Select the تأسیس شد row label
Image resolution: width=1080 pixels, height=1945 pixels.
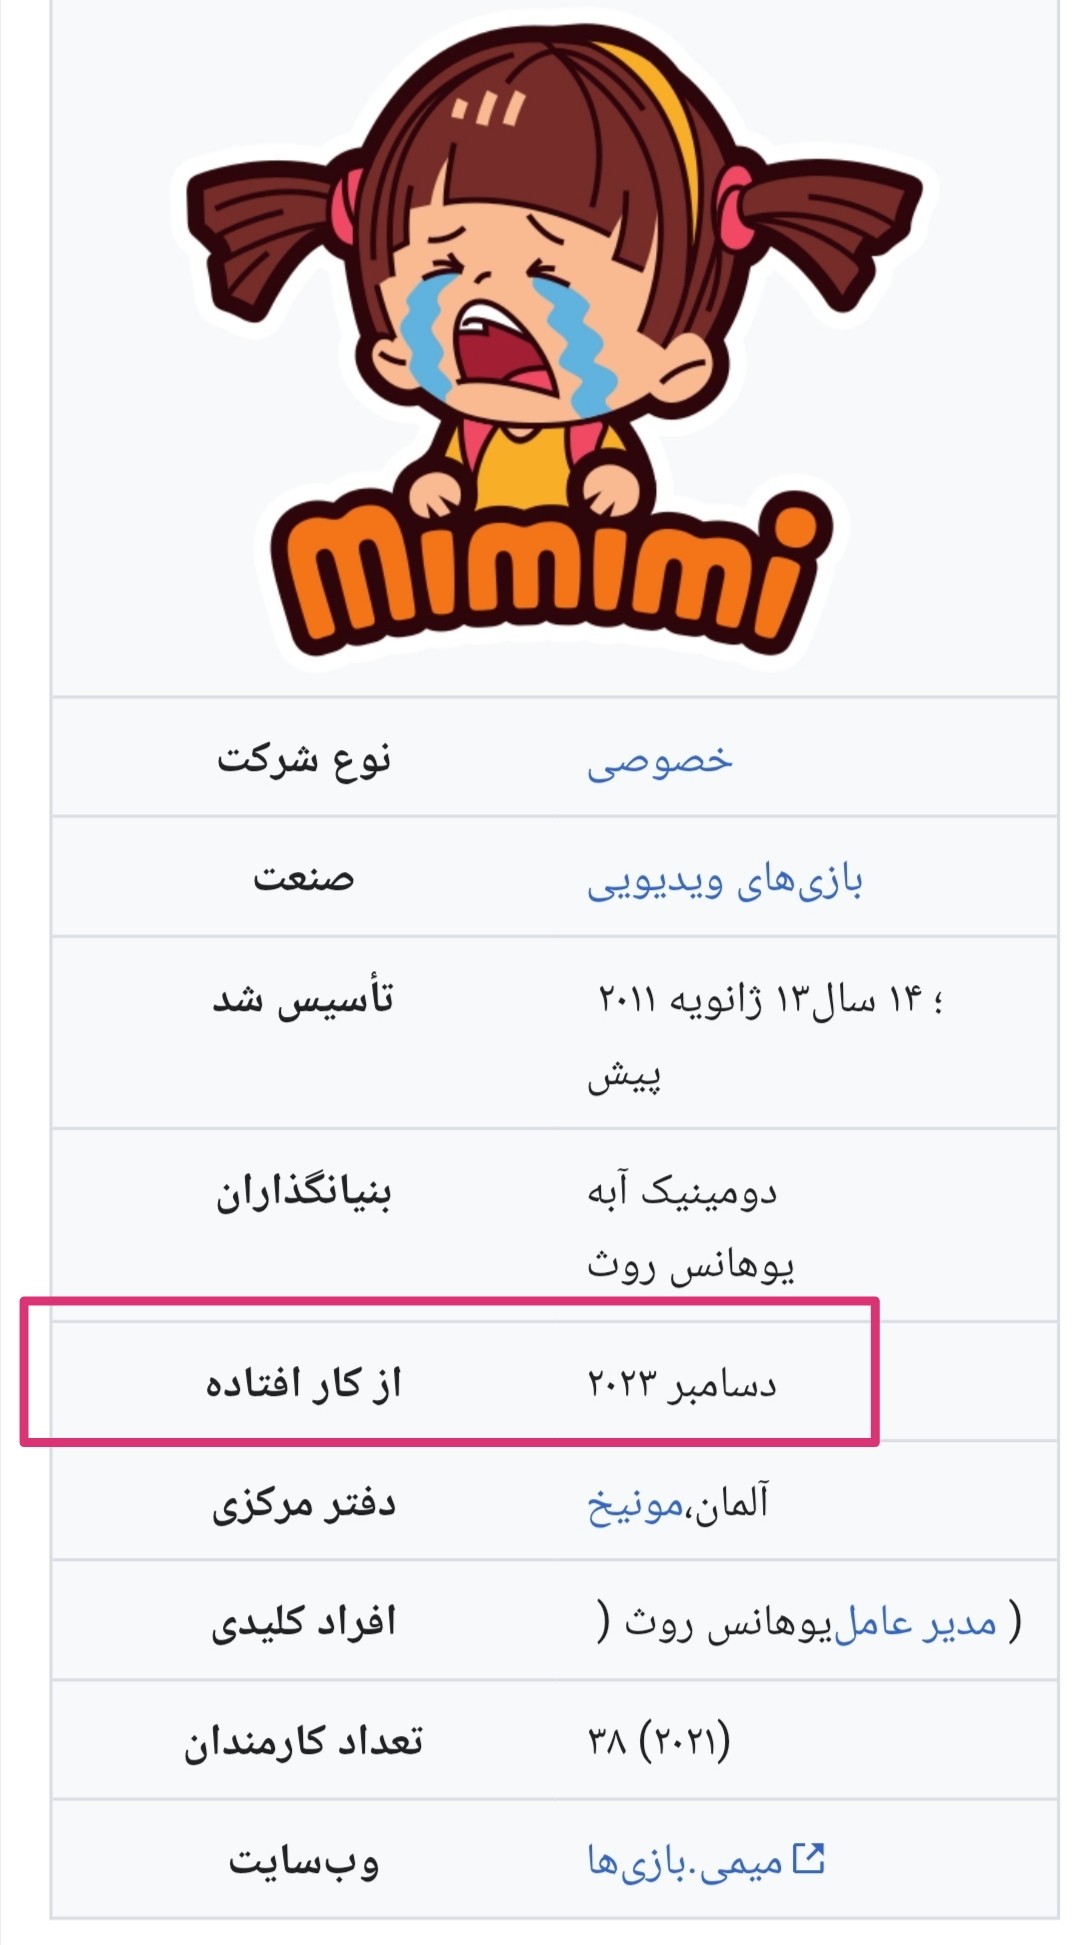304,999
